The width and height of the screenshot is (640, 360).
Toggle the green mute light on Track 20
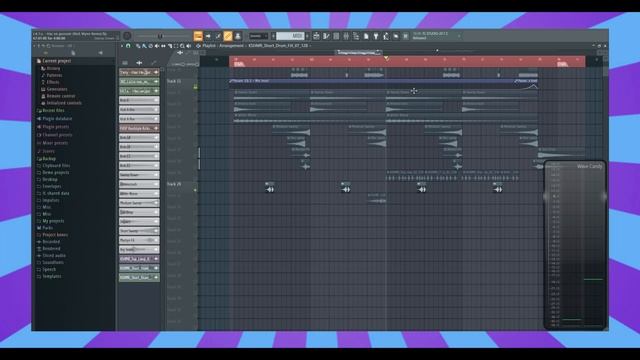click(x=196, y=190)
